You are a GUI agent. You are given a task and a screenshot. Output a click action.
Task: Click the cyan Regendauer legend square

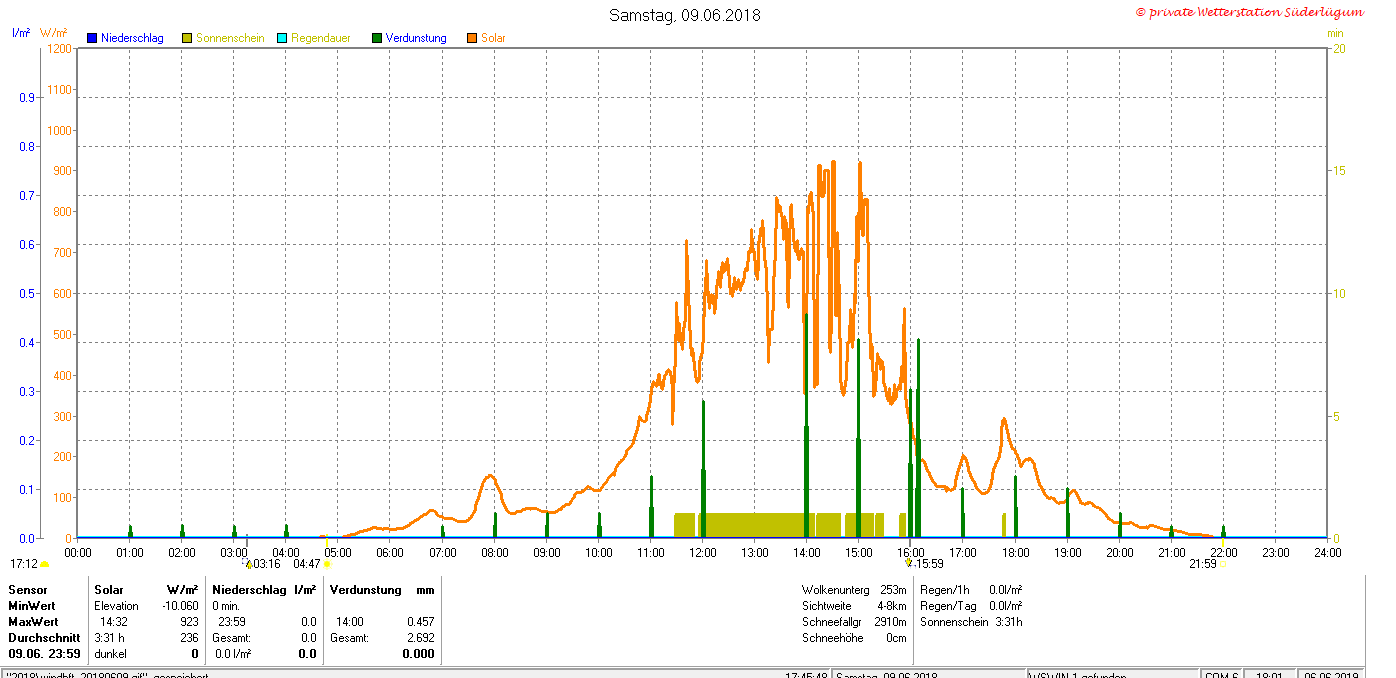282,38
